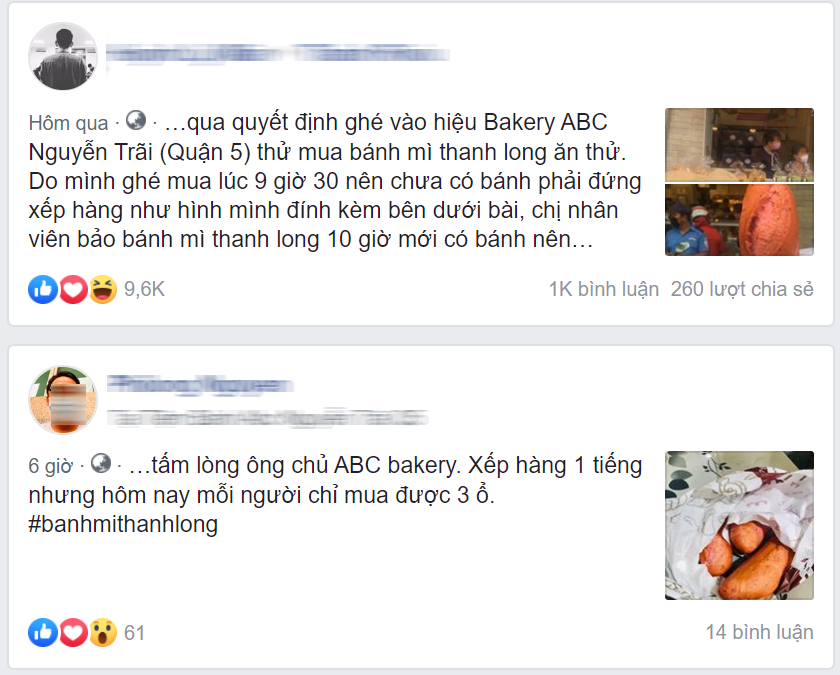Open second poster's blurred-face avatar
The image size is (840, 675).
click(63, 400)
